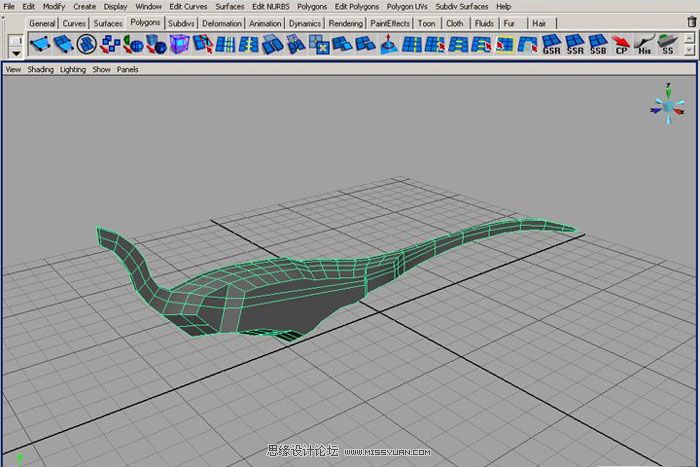This screenshot has height=467, width=700.
Task: Switch to the PaintEffects shelf tab
Action: [389, 23]
